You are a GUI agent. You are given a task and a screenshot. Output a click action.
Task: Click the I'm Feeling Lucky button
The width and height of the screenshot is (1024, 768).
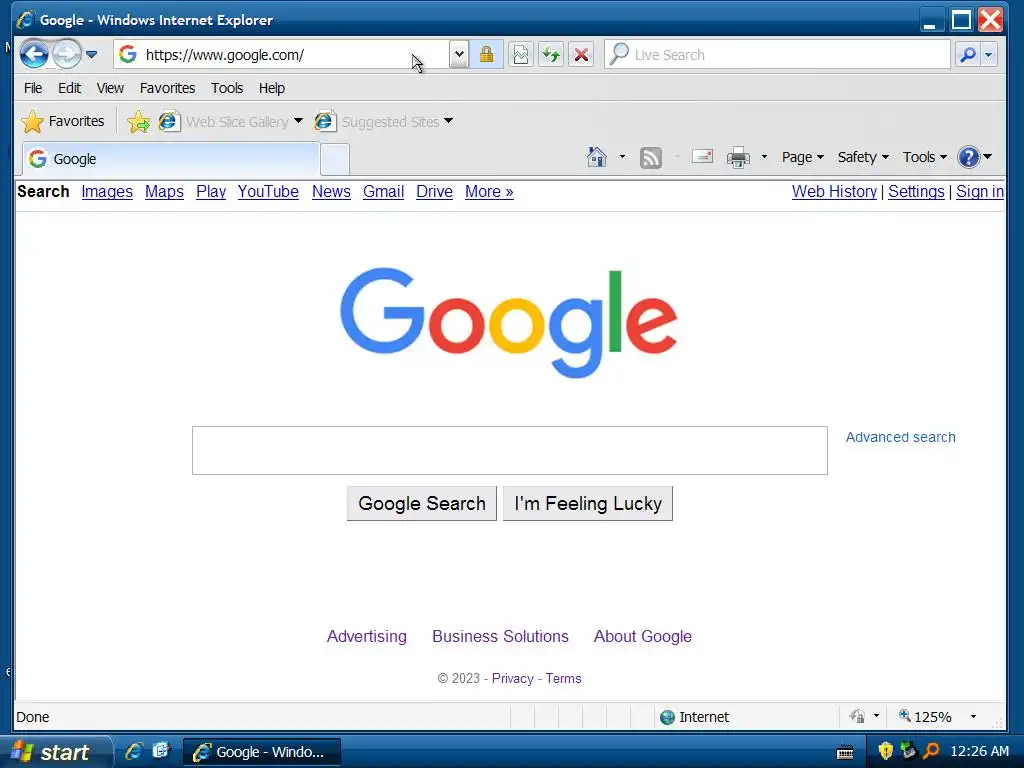(588, 504)
